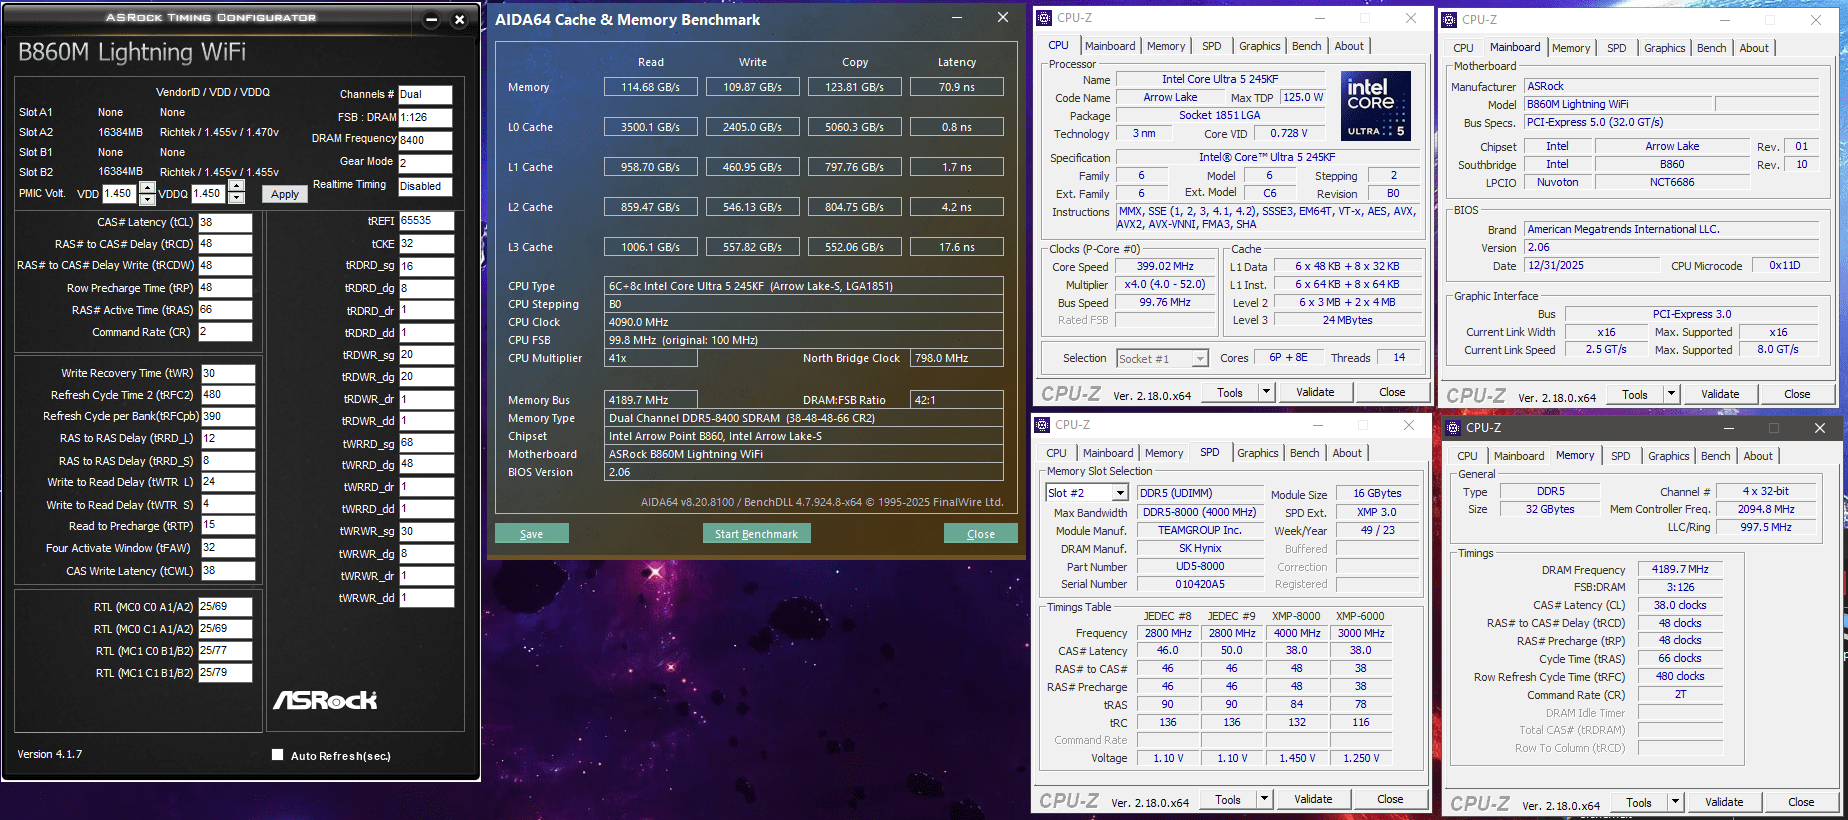Open Graphics tab in CPU-Z SPD window
The image size is (1848, 820).
coord(1257,453)
